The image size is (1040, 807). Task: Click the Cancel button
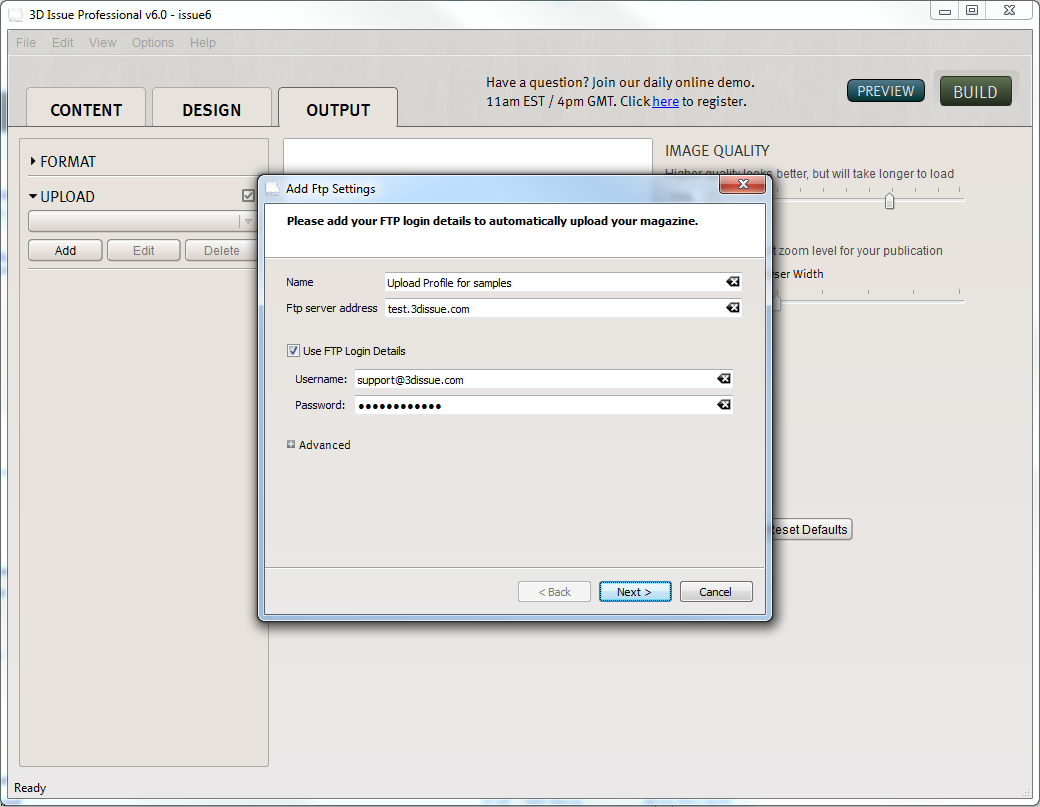click(x=715, y=592)
